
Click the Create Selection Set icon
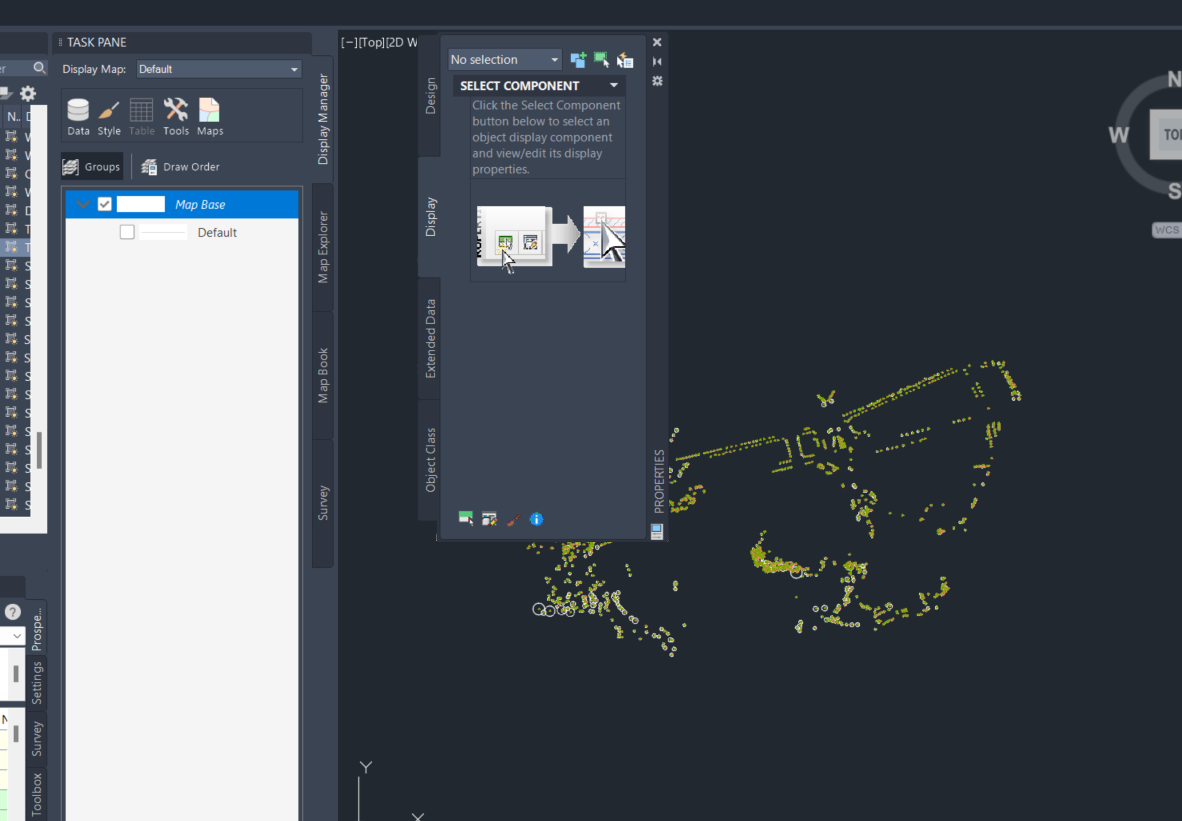pyautogui.click(x=578, y=59)
